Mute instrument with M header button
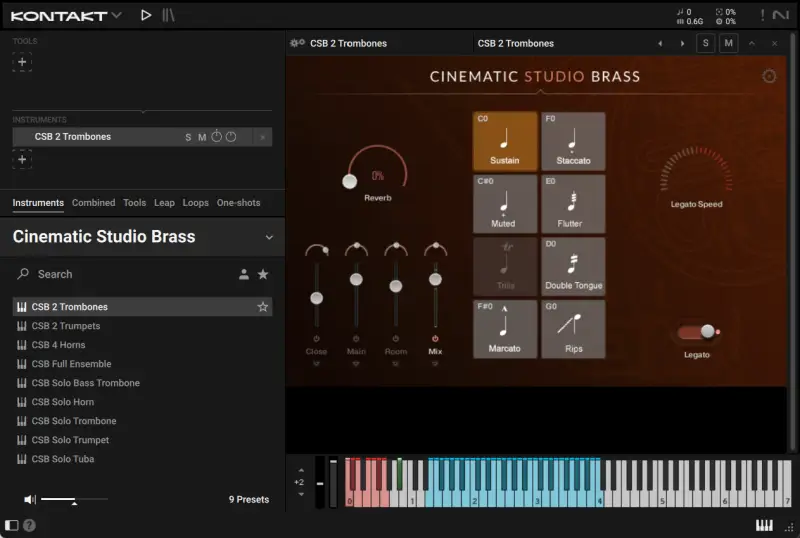The height and width of the screenshot is (538, 800). pos(729,43)
